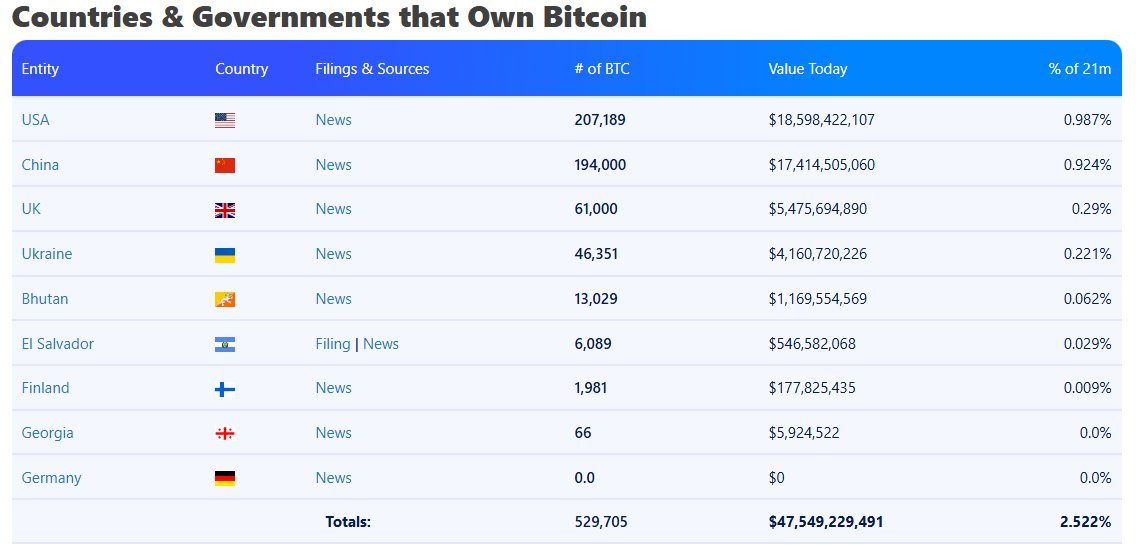This screenshot has height=545, width=1136.
Task: Click the Bhutan flag icon
Action: [x=225, y=299]
